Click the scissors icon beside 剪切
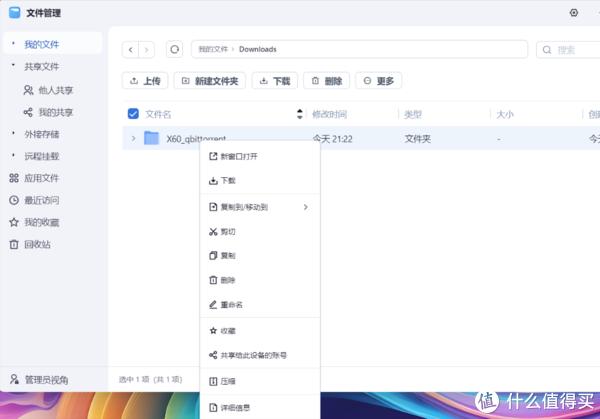Image resolution: width=600 pixels, height=419 pixels. [x=213, y=232]
